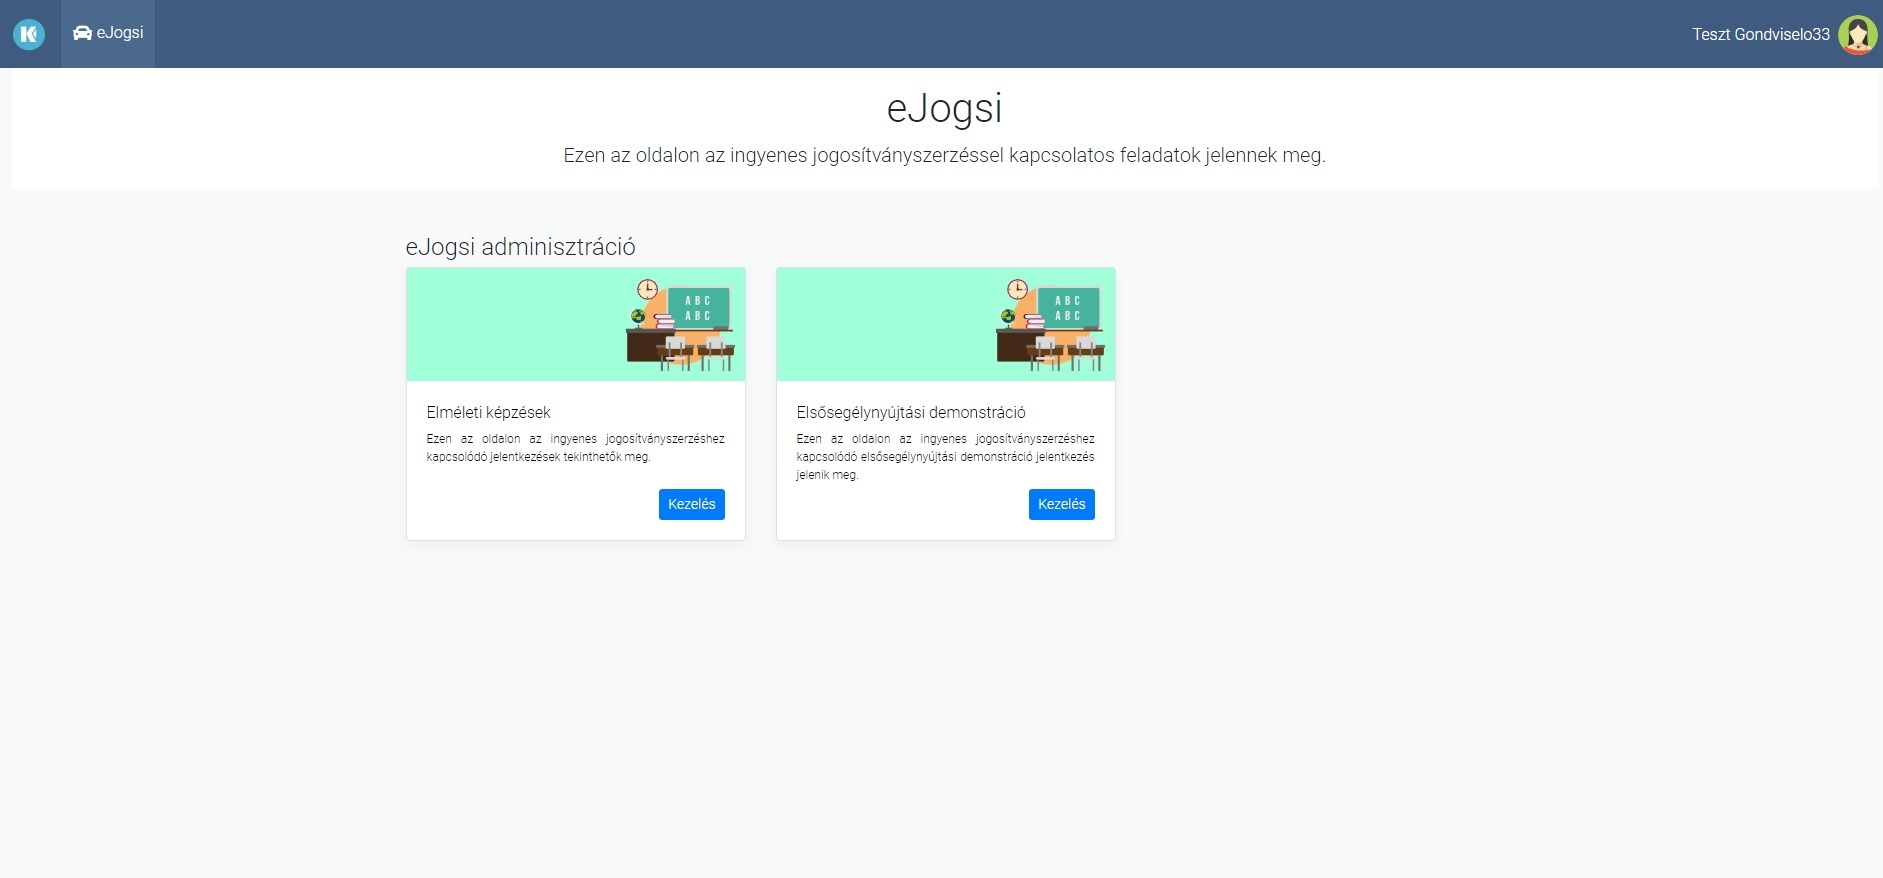Click the large eJogsi page heading
The image size is (1883, 878).
click(x=944, y=108)
